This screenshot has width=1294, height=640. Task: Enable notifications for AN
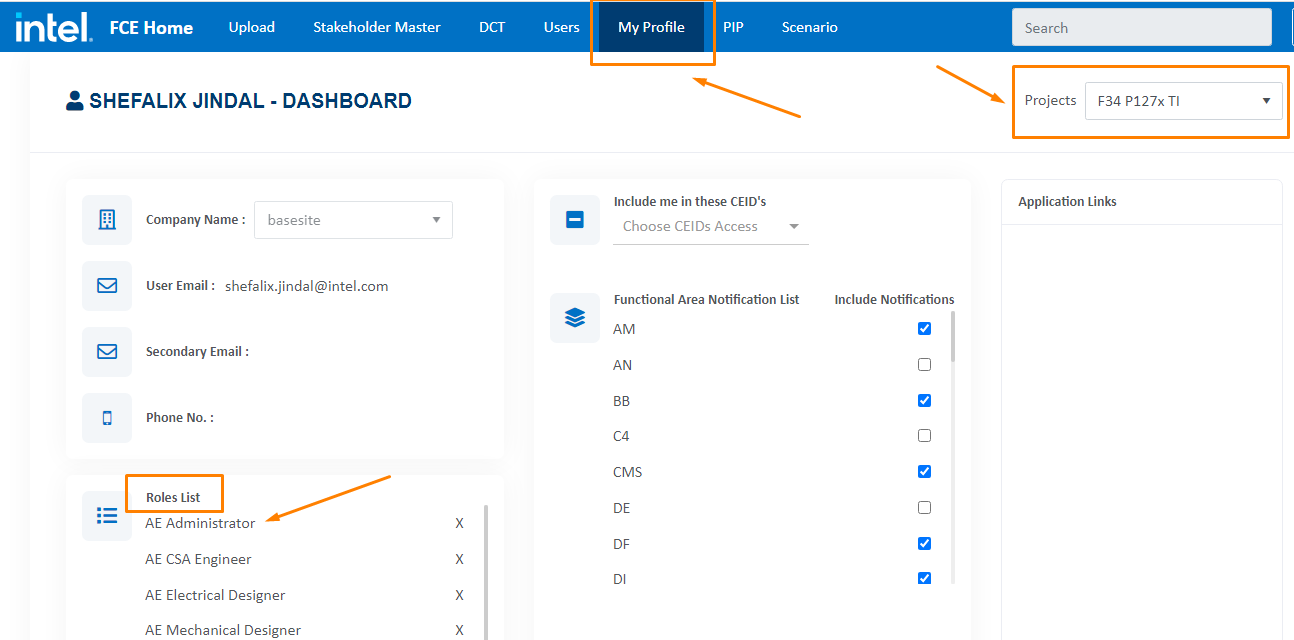point(924,365)
